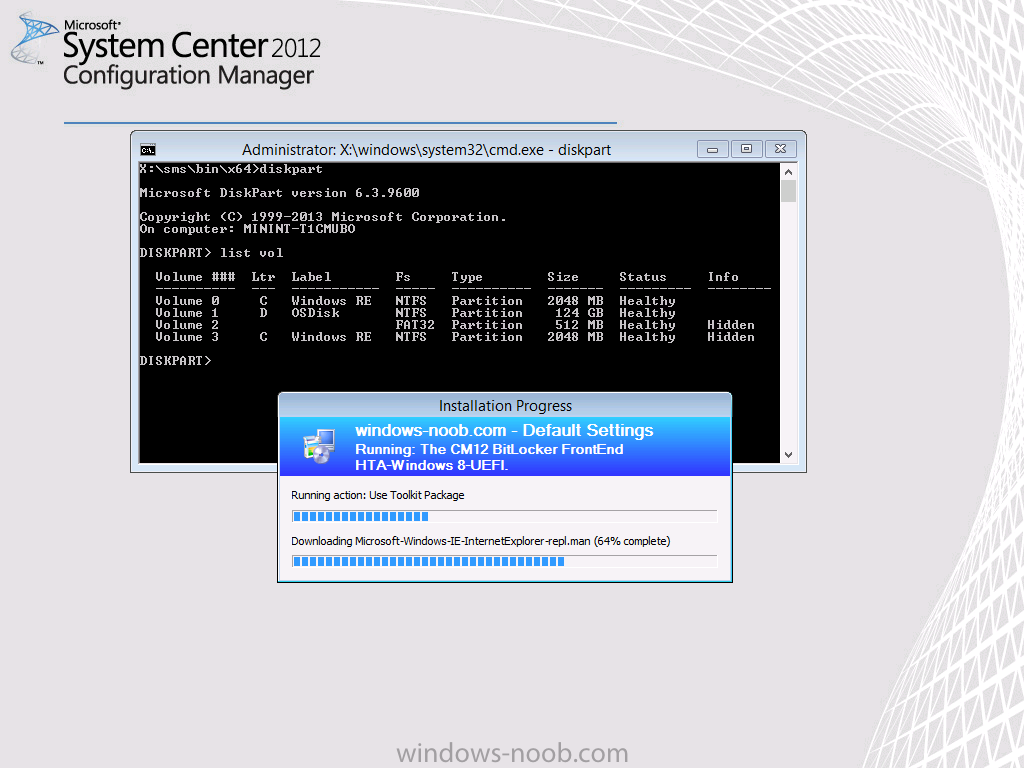
Task: Click the download progress bar at 64%
Action: (x=504, y=562)
